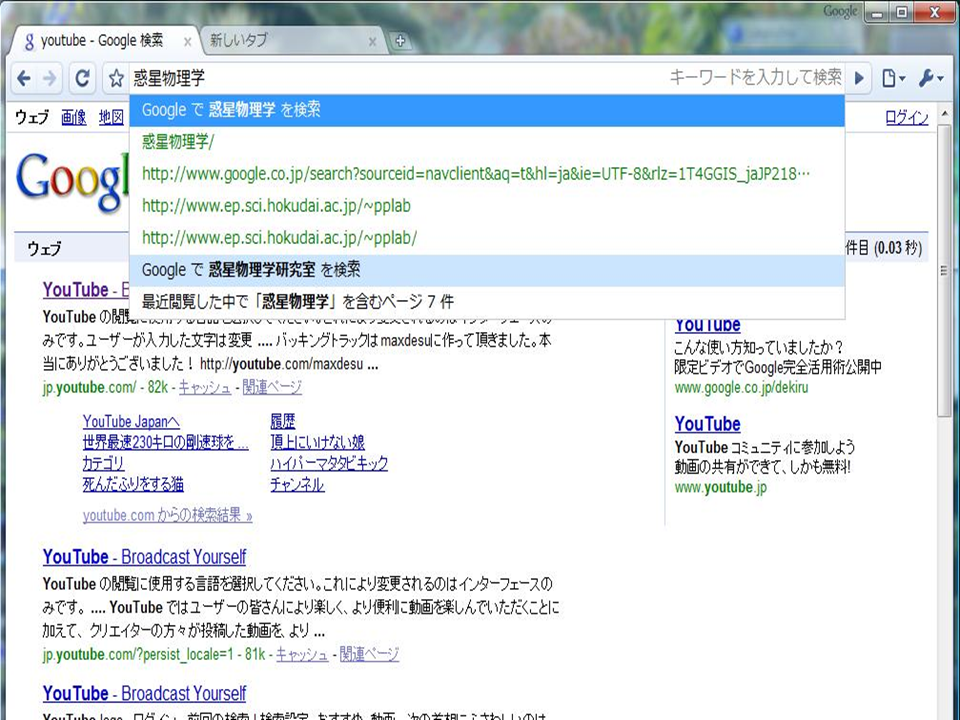Viewport: 960px width, 720px height.
Task: Open 関連ページ link for persist_locale=1 result
Action: (369, 654)
